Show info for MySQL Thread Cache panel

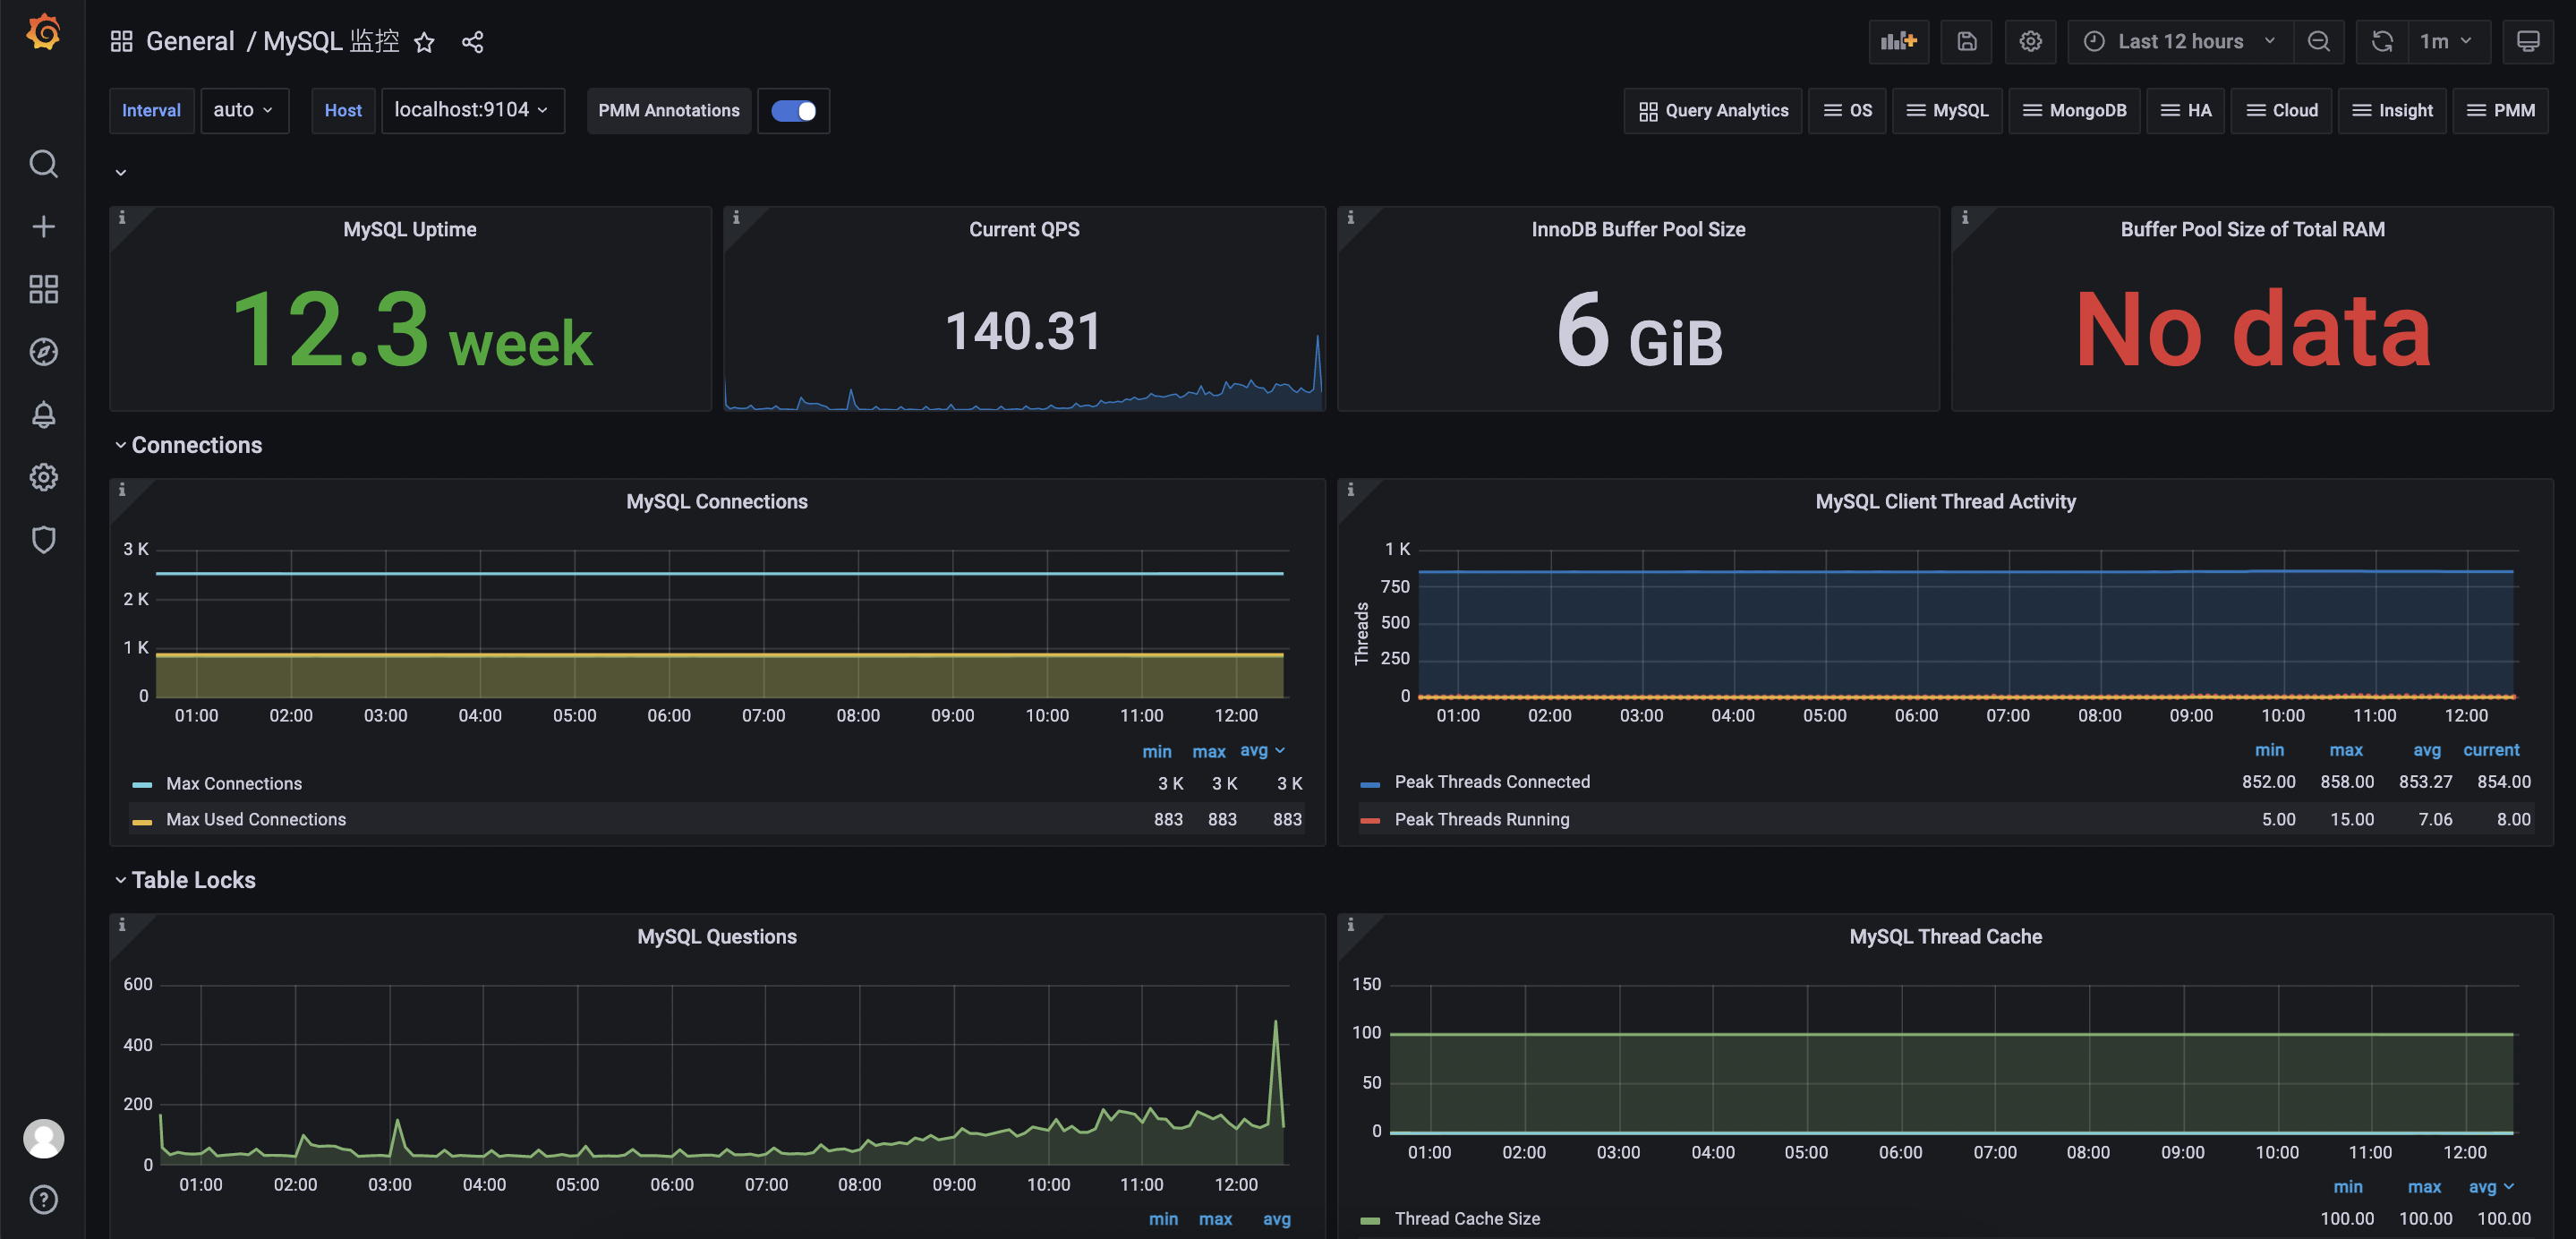click(x=1350, y=924)
